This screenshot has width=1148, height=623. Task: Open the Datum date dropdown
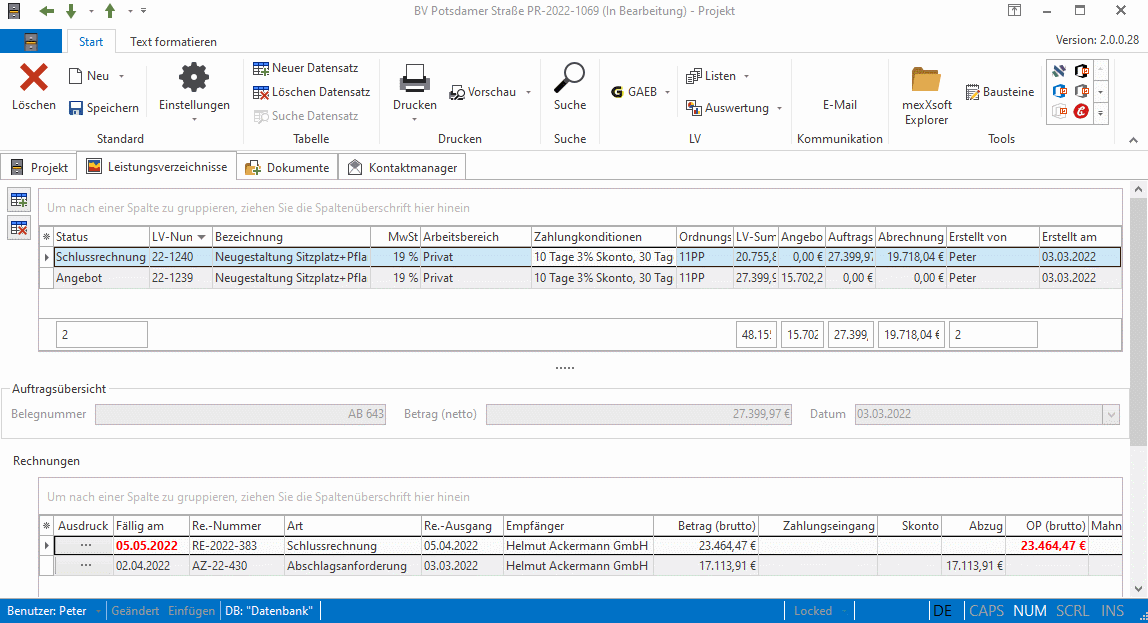coord(1111,414)
